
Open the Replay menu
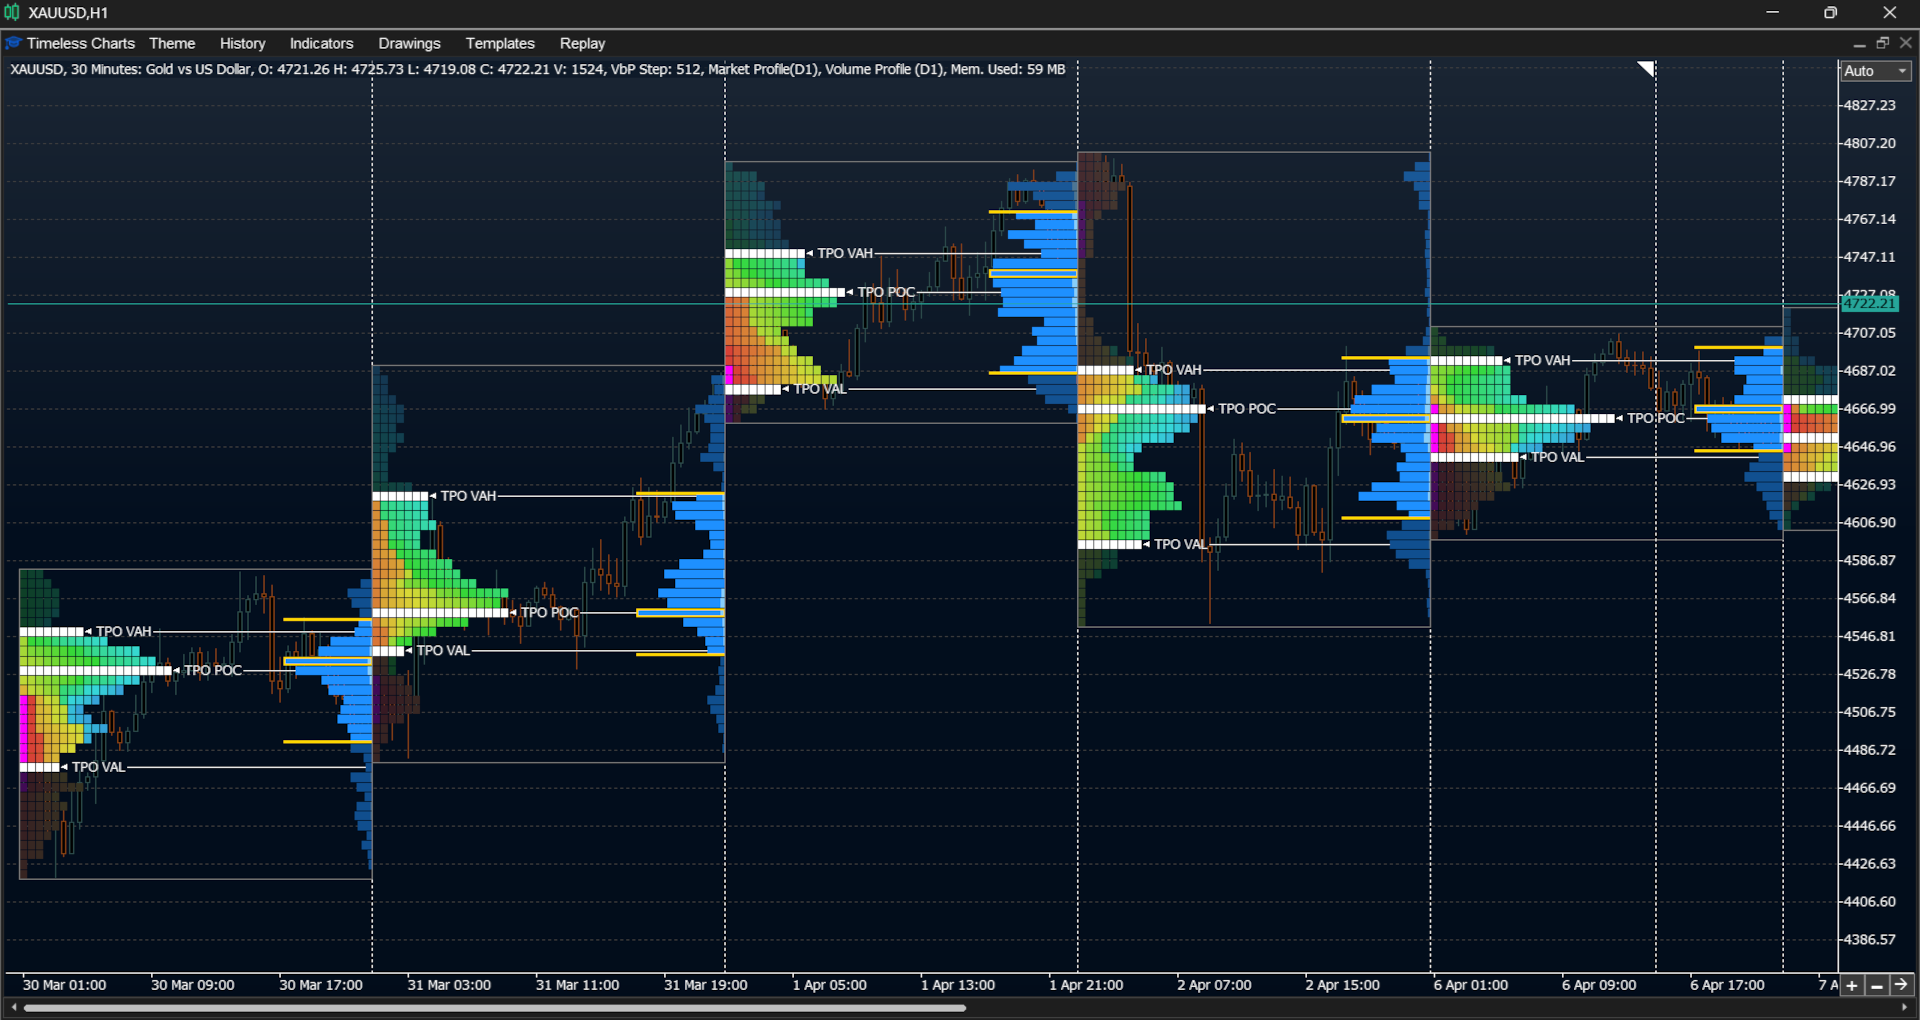click(x=583, y=44)
